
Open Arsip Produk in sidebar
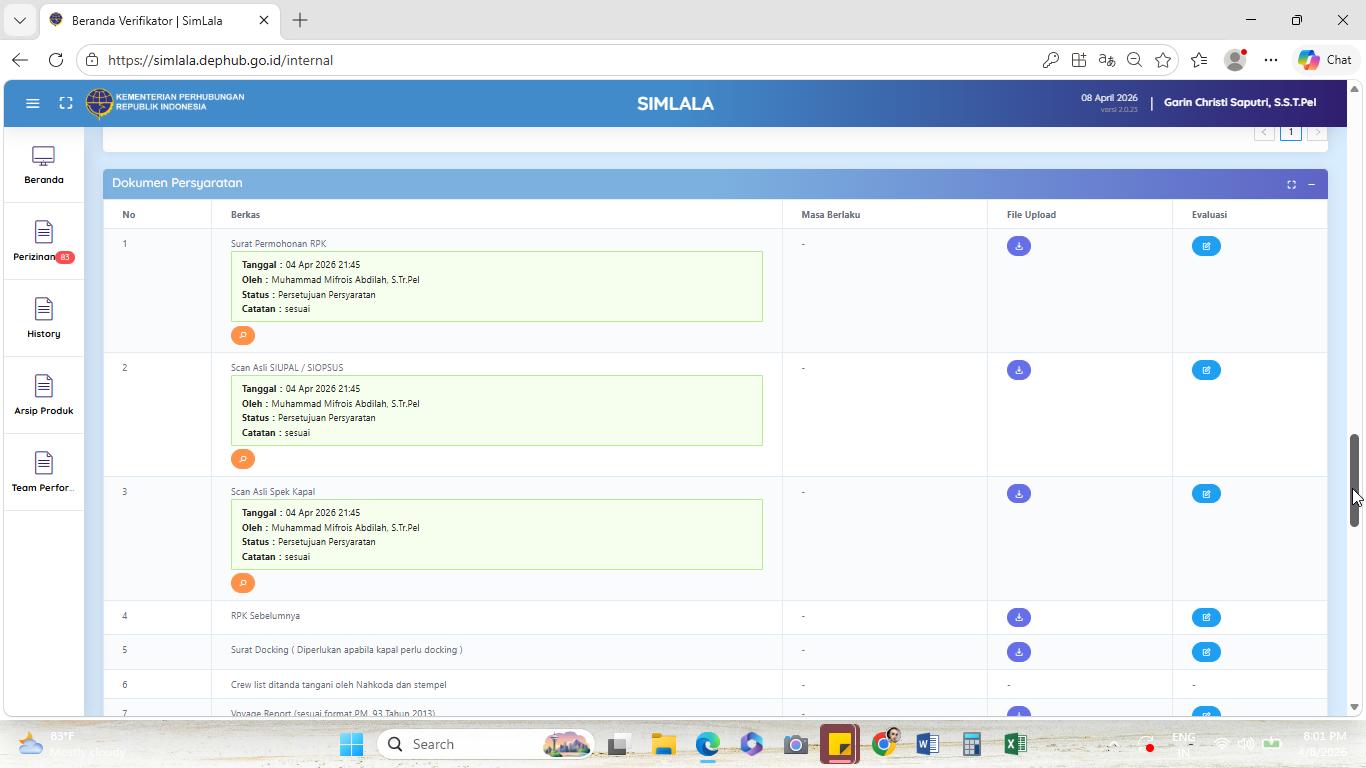[x=44, y=396]
